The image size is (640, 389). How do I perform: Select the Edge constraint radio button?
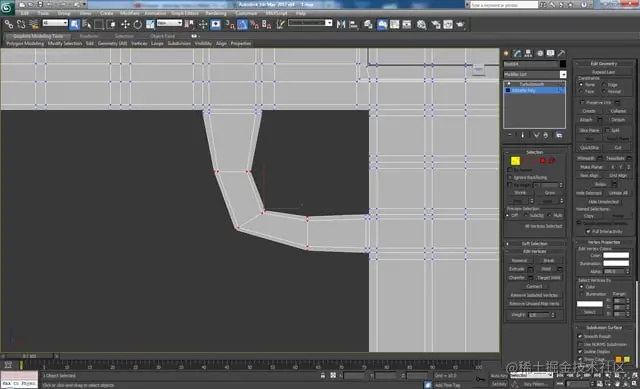[604, 85]
